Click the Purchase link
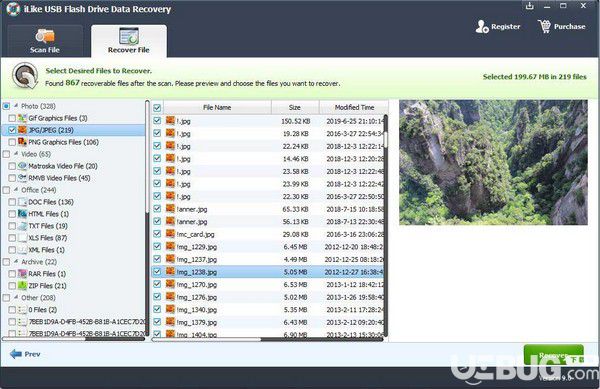This screenshot has height=389, width=600. pyautogui.click(x=569, y=26)
